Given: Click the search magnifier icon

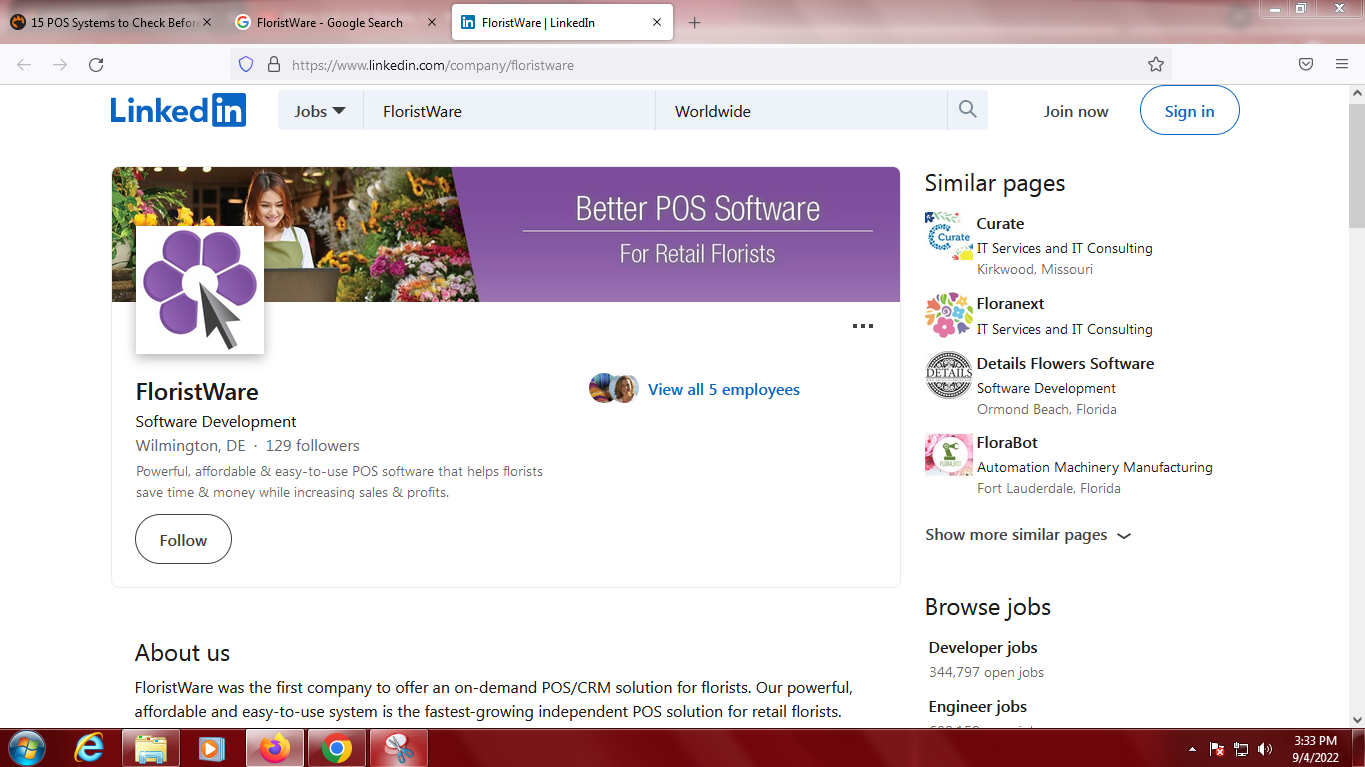Looking at the screenshot, I should pos(967,110).
